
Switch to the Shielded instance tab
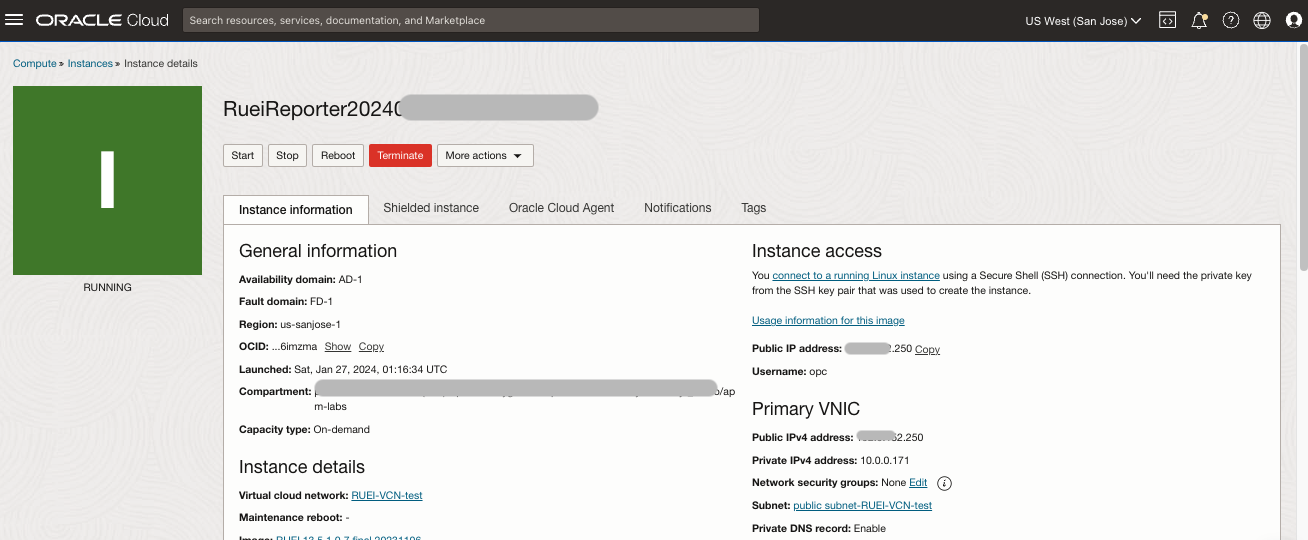pos(431,208)
